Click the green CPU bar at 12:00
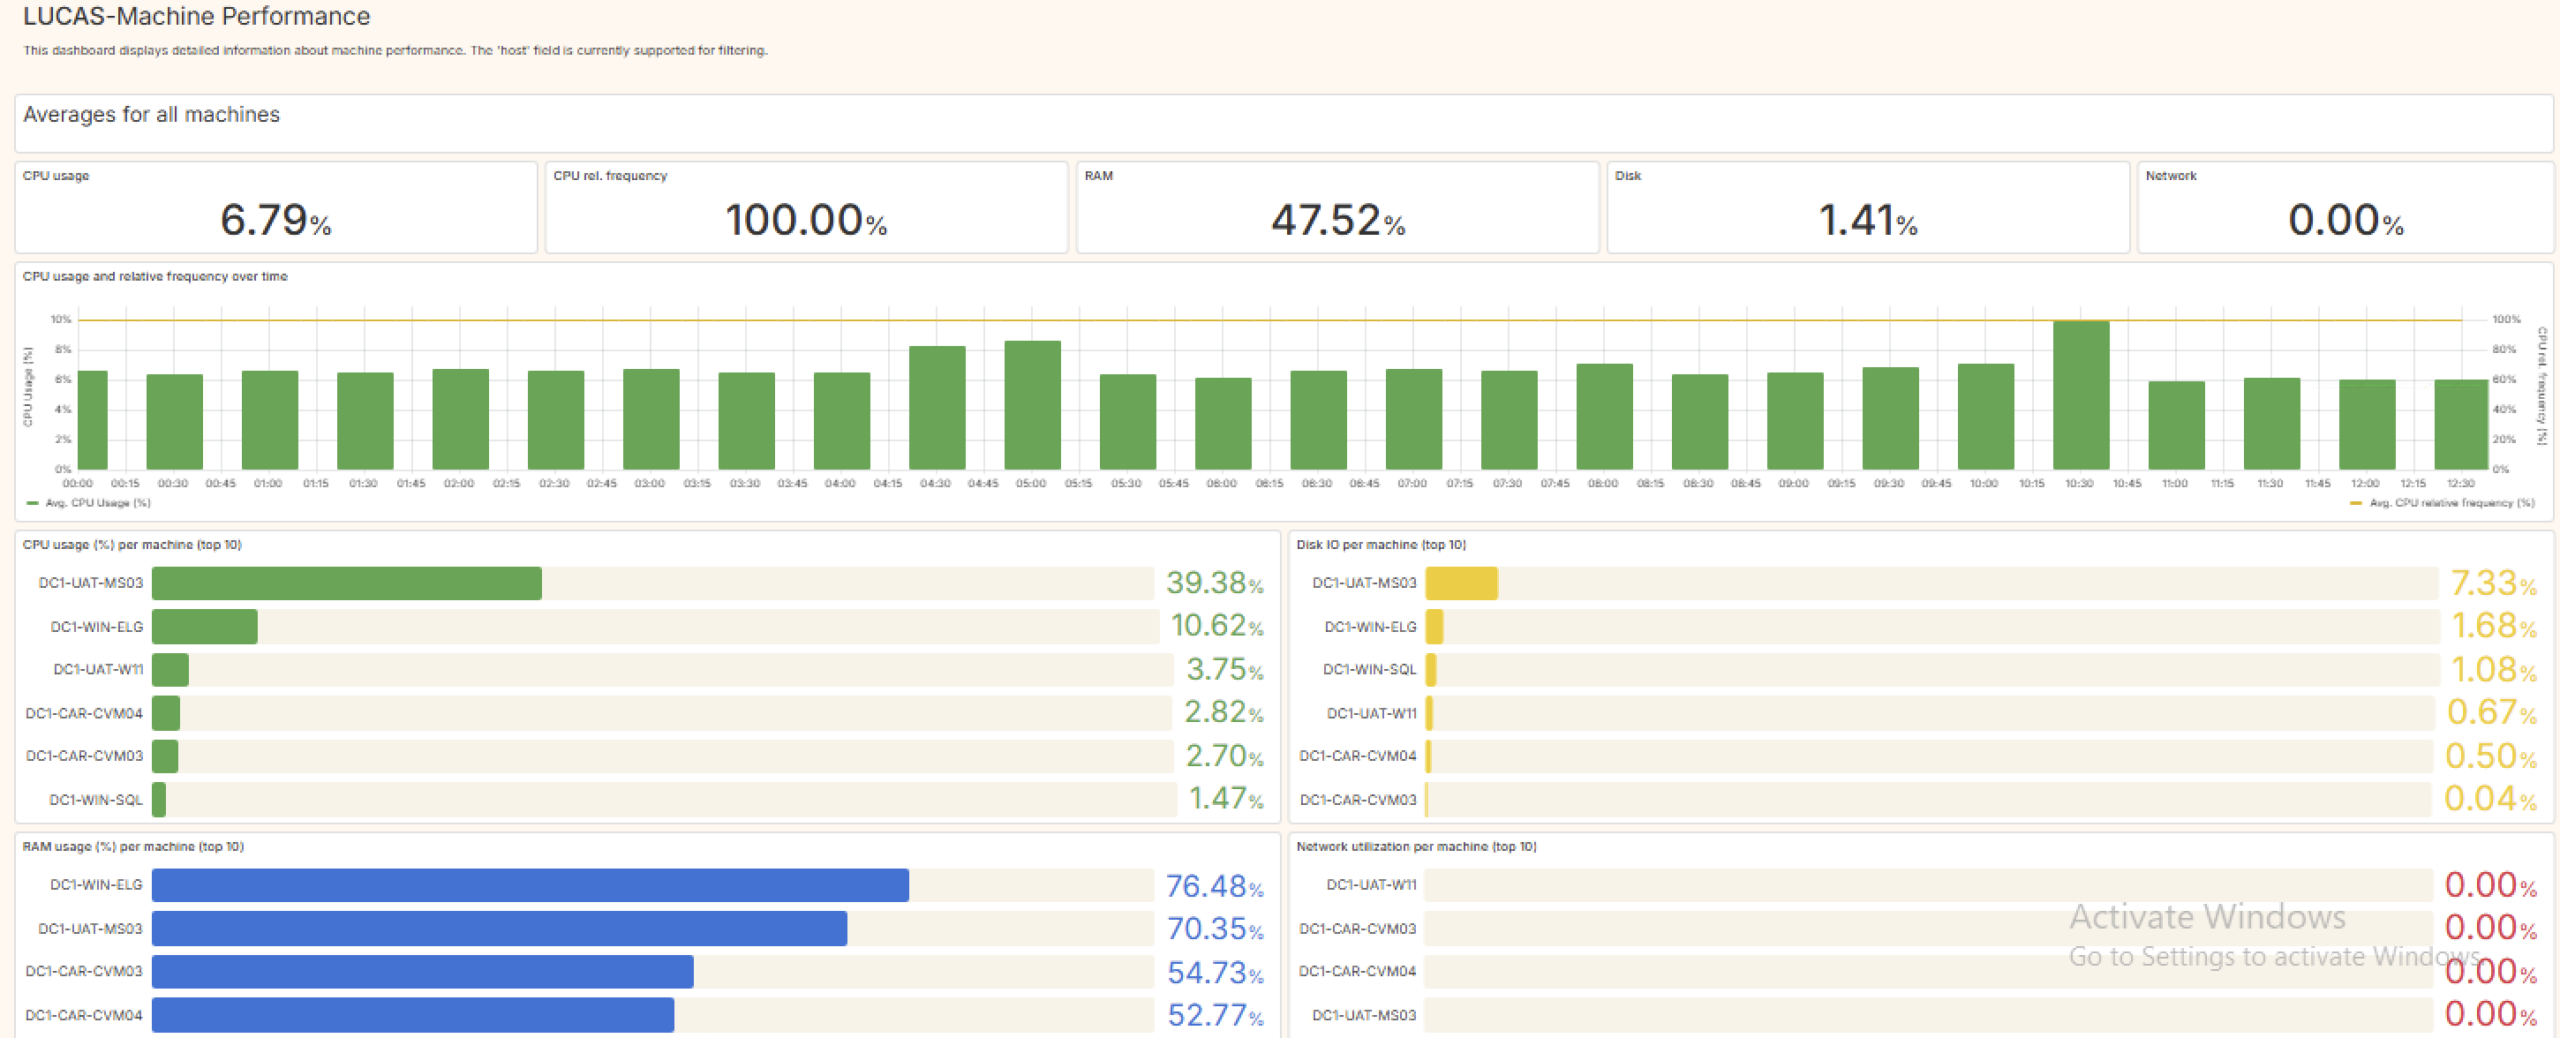 2367,424
